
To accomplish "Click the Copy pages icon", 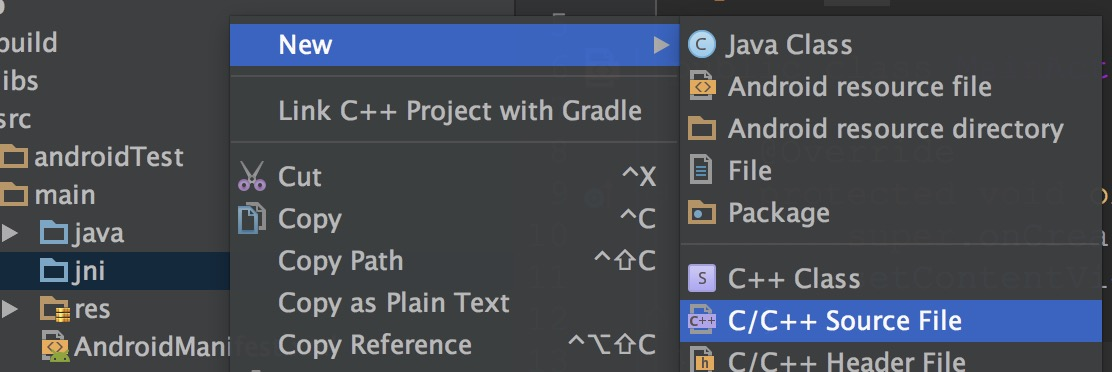I will (252, 218).
